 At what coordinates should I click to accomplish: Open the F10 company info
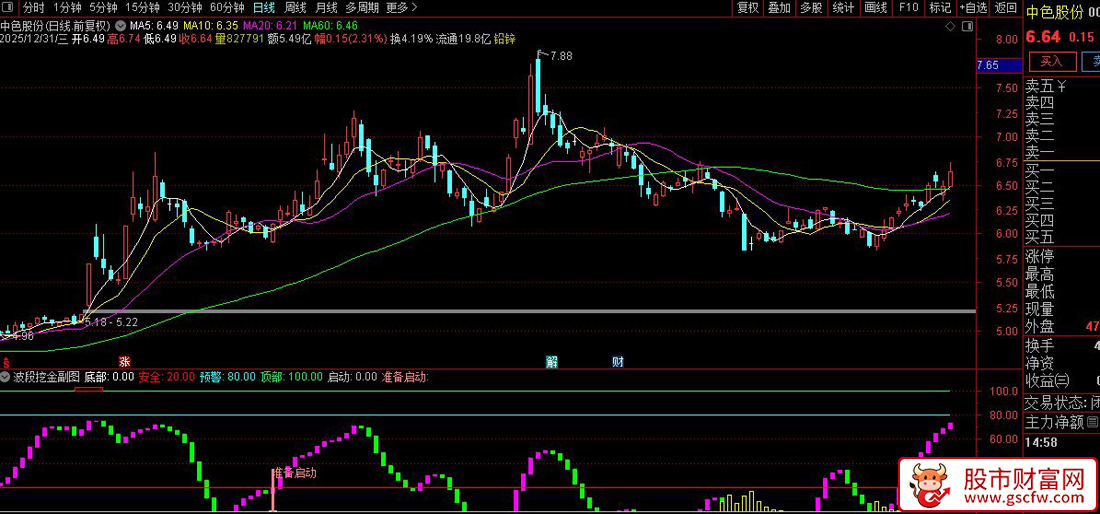(x=908, y=8)
